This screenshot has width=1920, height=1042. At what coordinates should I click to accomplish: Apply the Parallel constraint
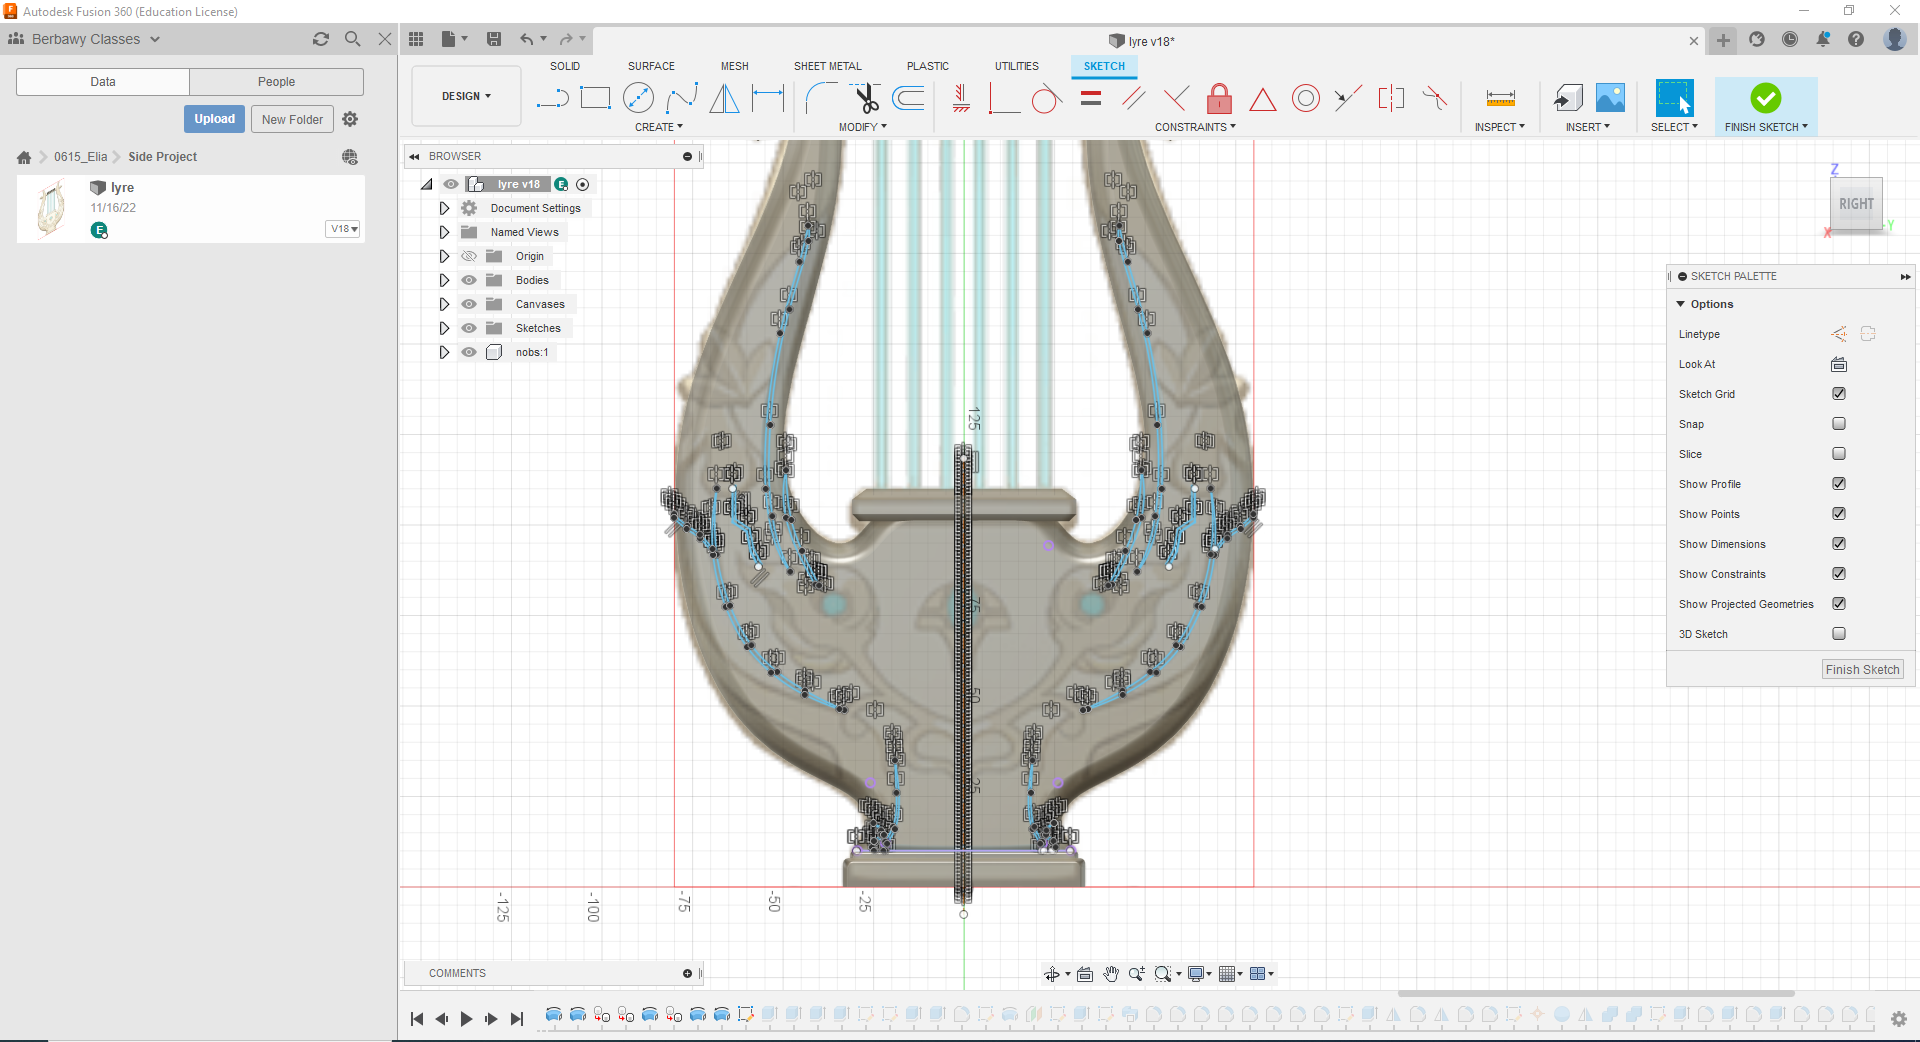(1133, 98)
